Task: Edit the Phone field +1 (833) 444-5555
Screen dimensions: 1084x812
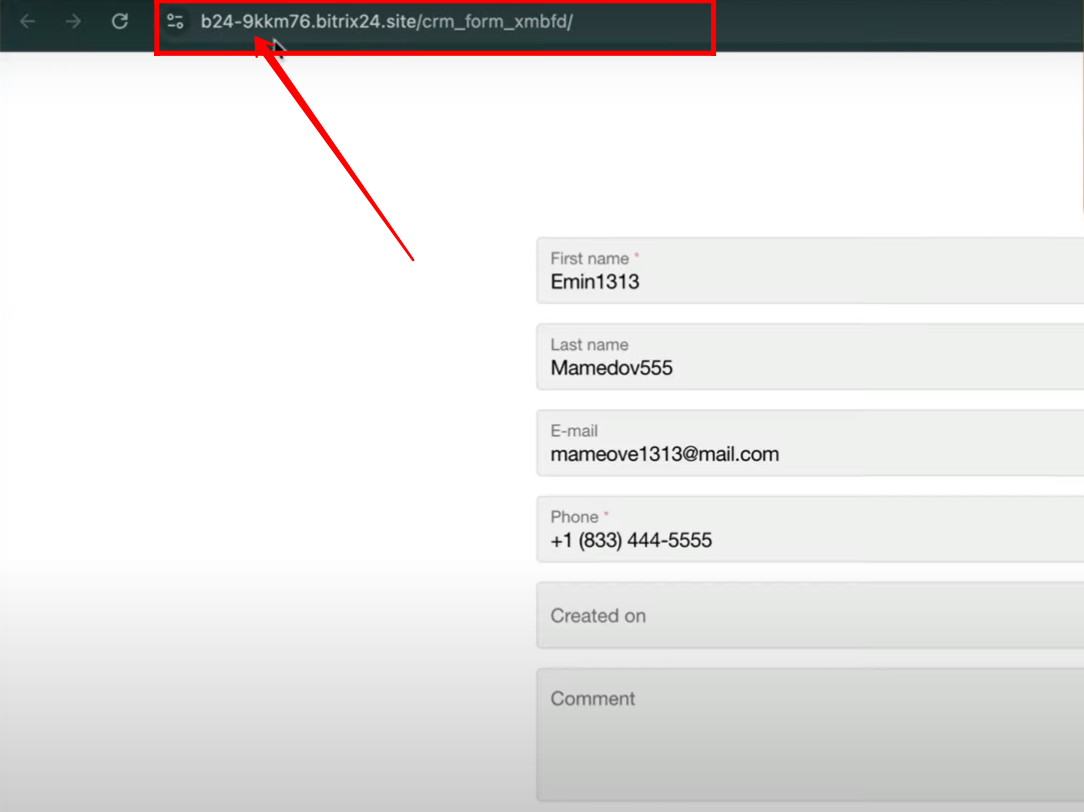Action: tap(810, 529)
